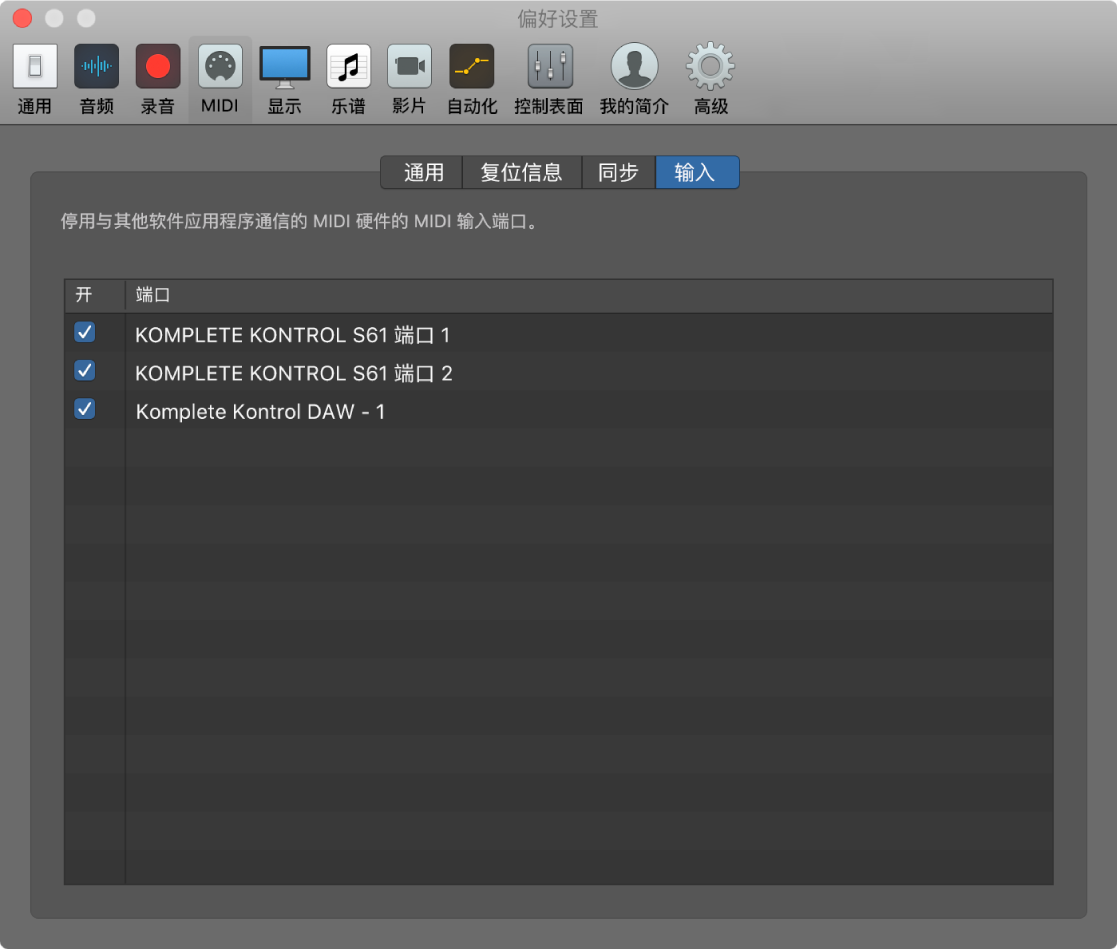The height and width of the screenshot is (950, 1117).
Task: Select the 输入 tab
Action: point(697,172)
